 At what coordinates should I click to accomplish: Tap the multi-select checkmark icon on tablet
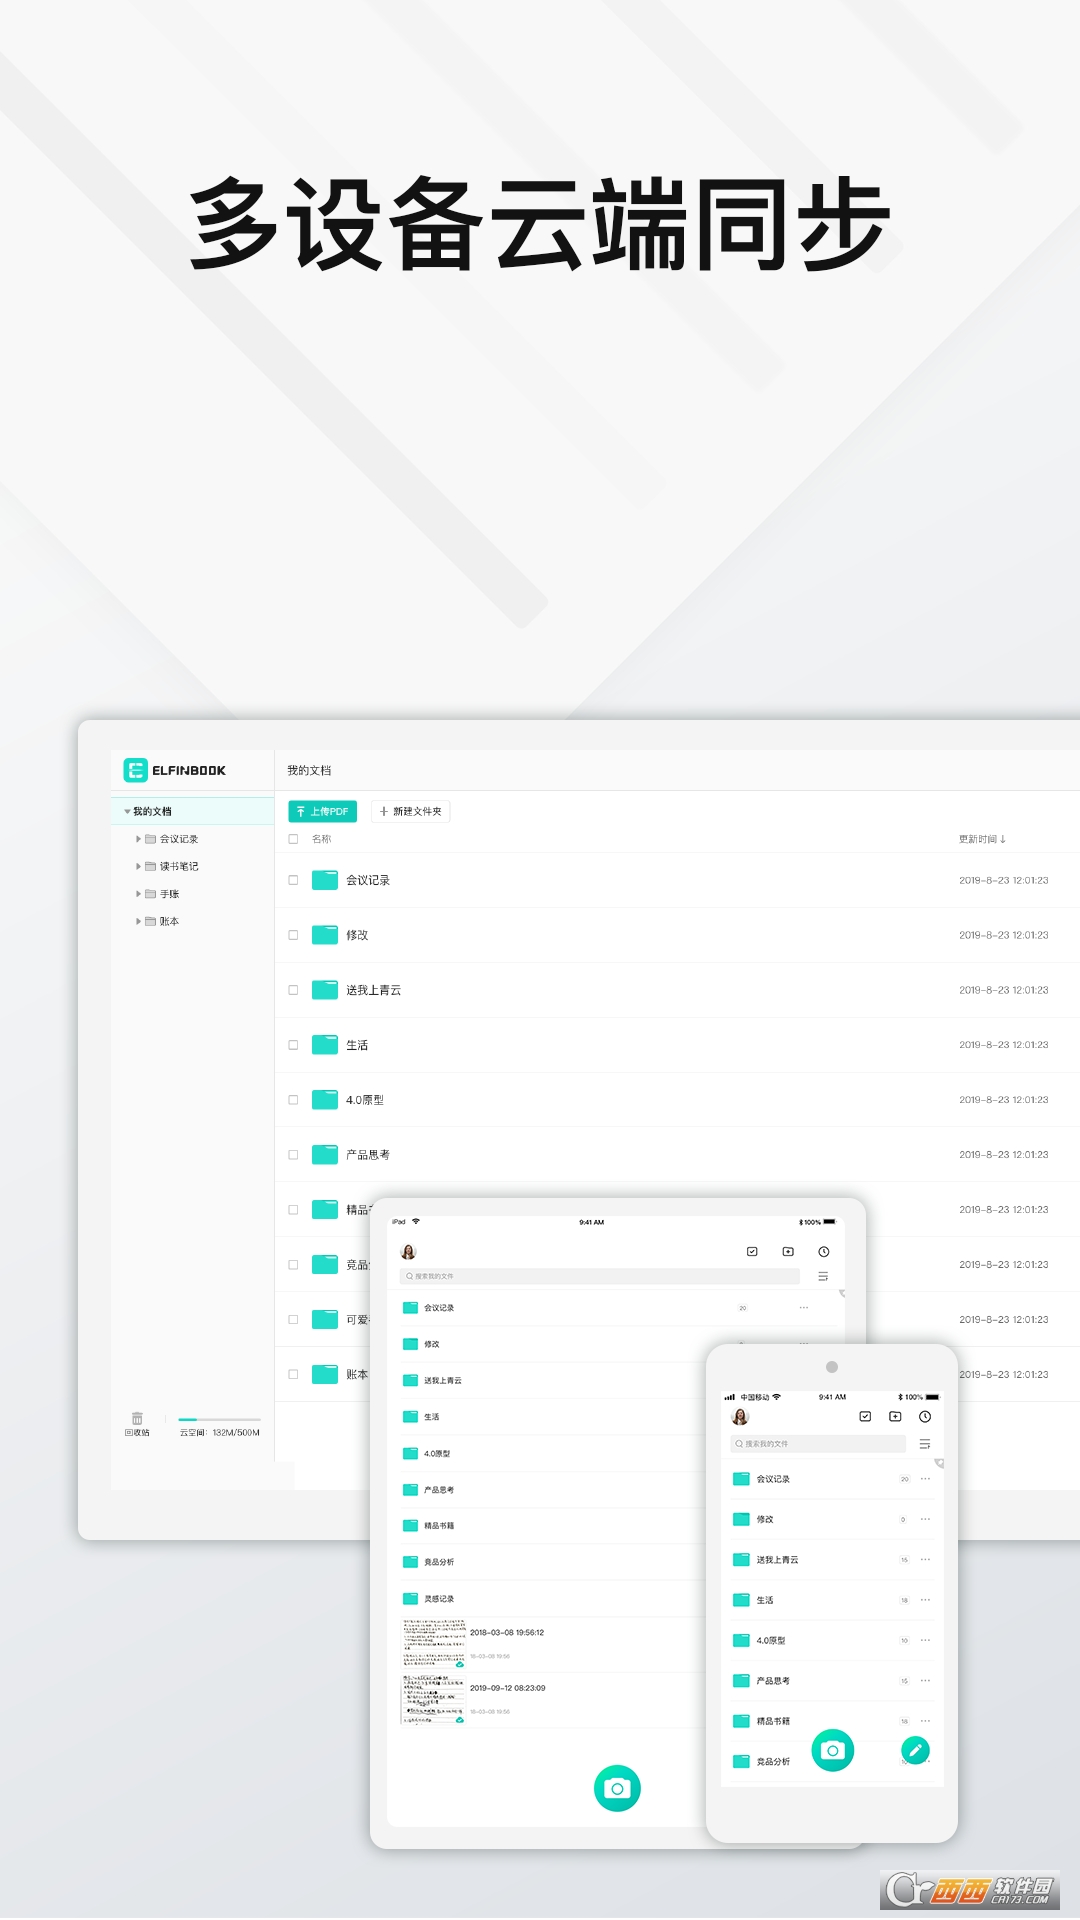click(752, 1251)
